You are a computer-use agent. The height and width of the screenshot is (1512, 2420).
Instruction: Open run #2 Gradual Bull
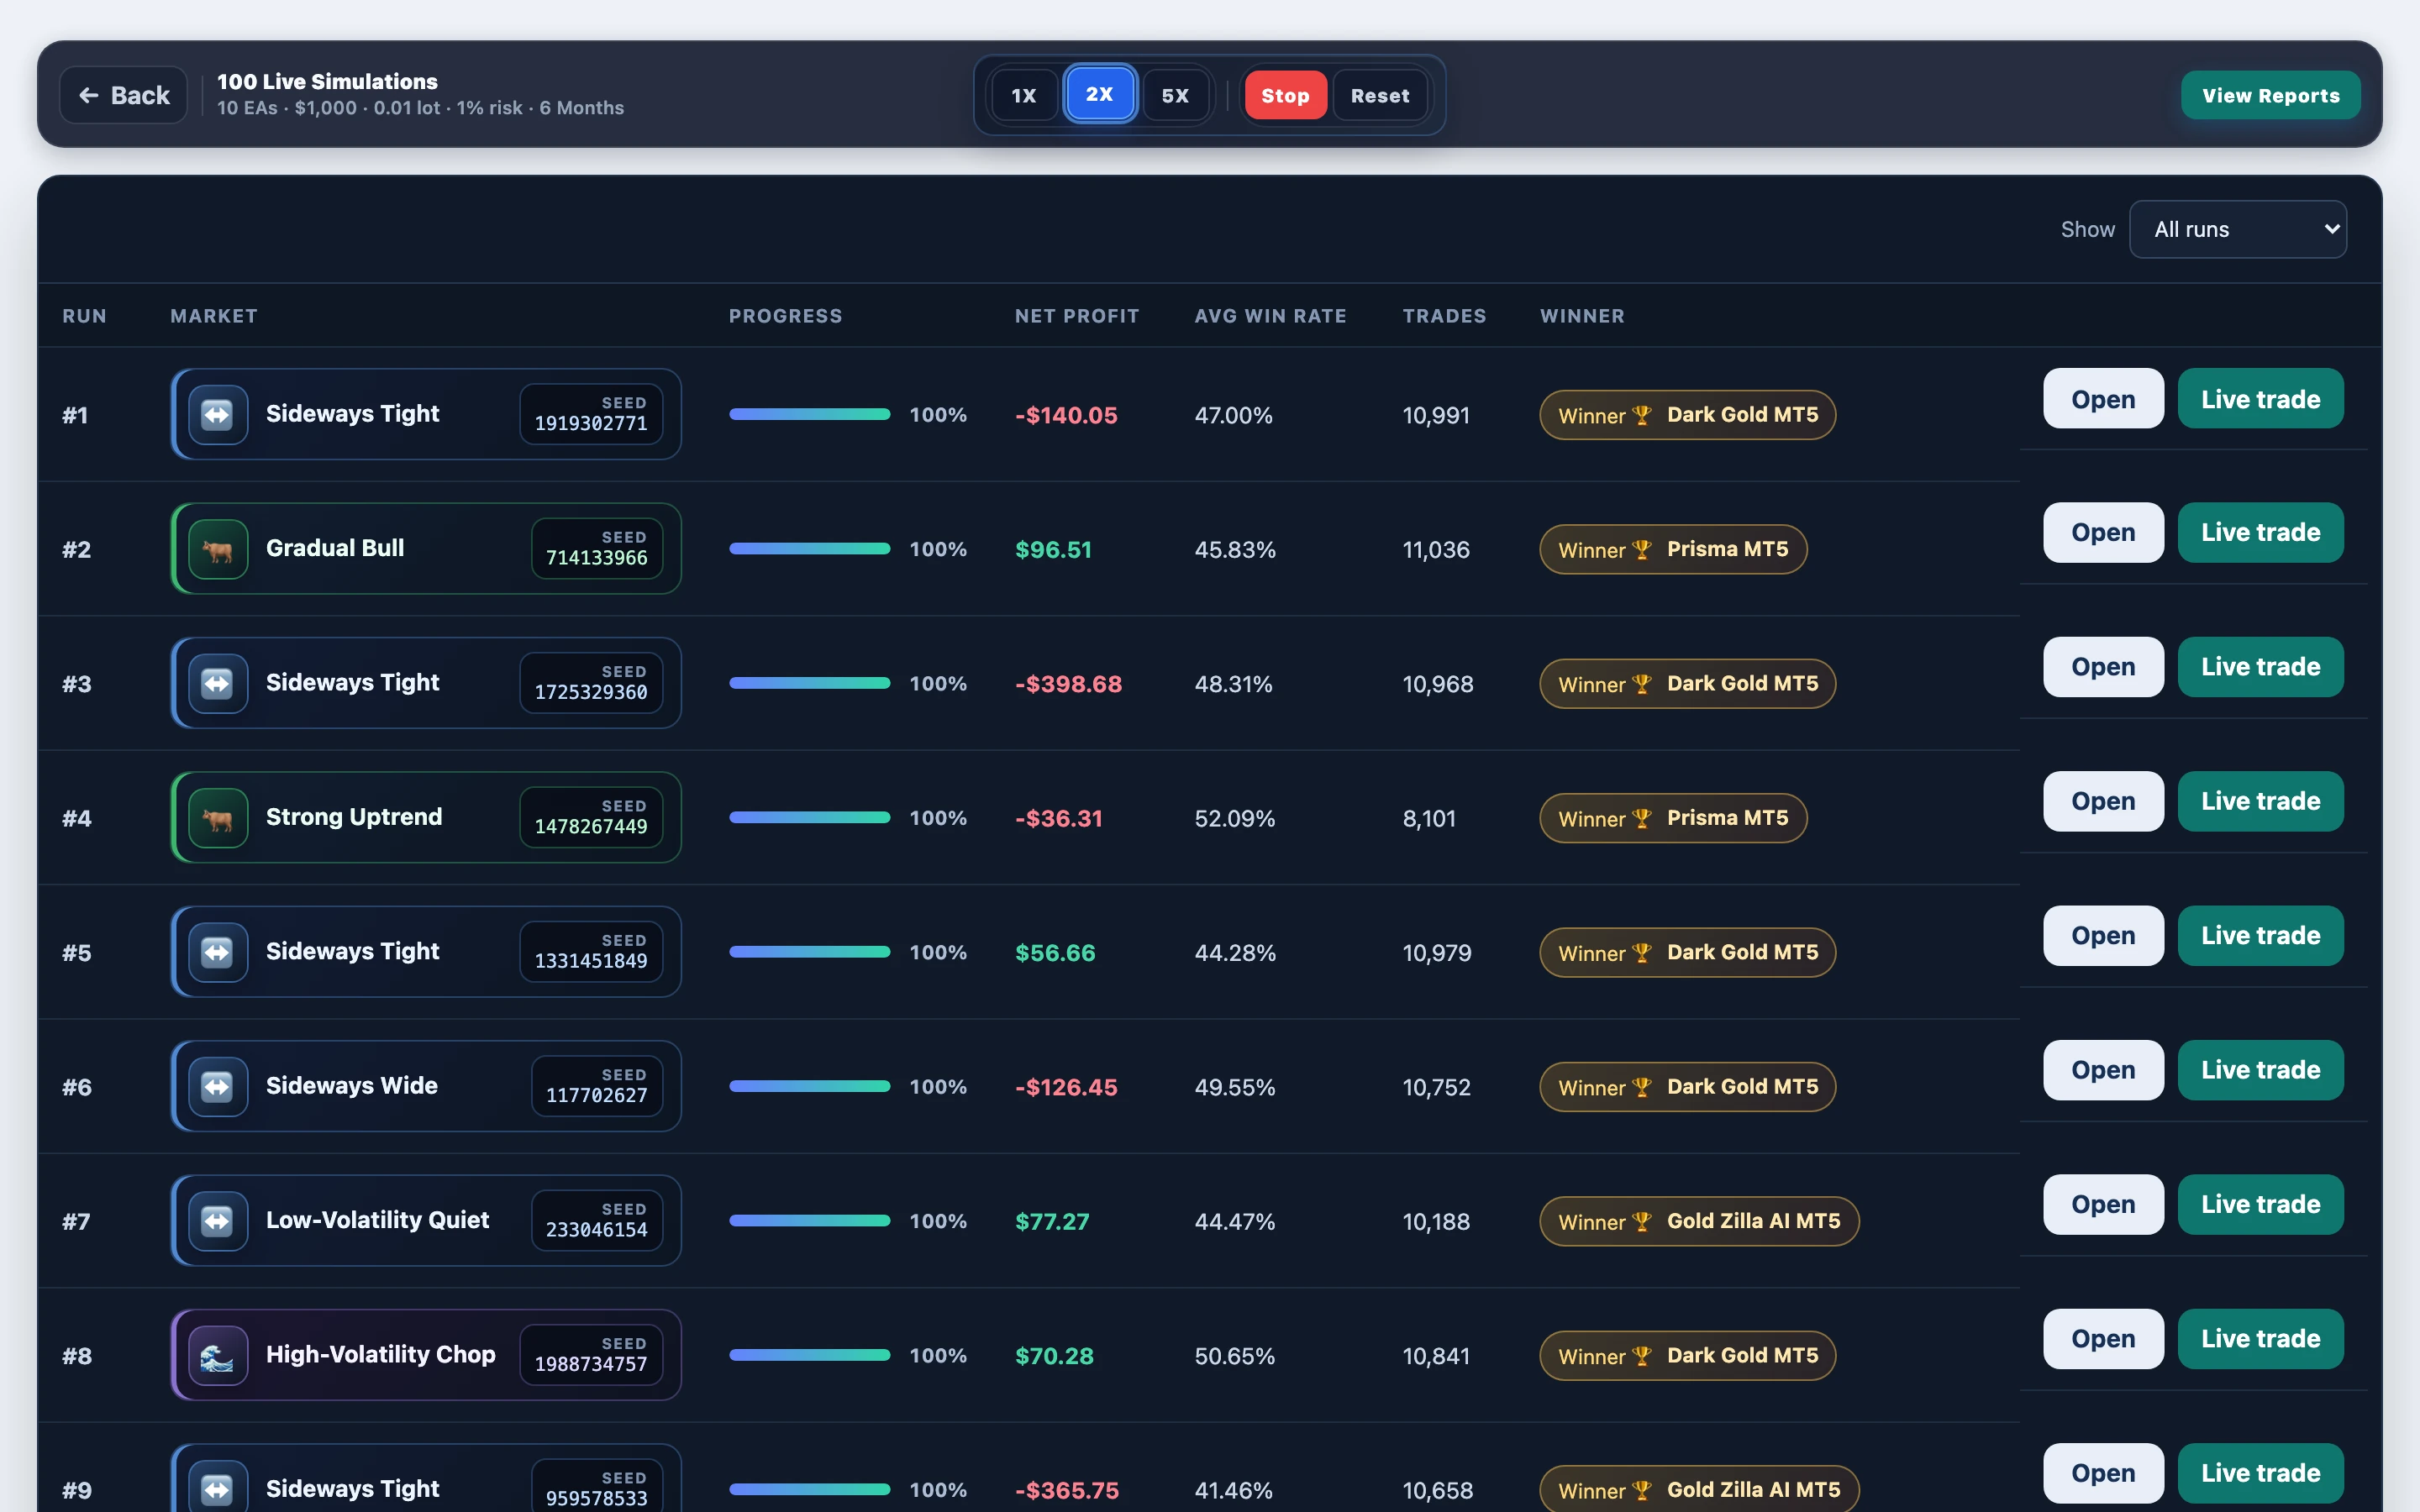[x=2103, y=532]
